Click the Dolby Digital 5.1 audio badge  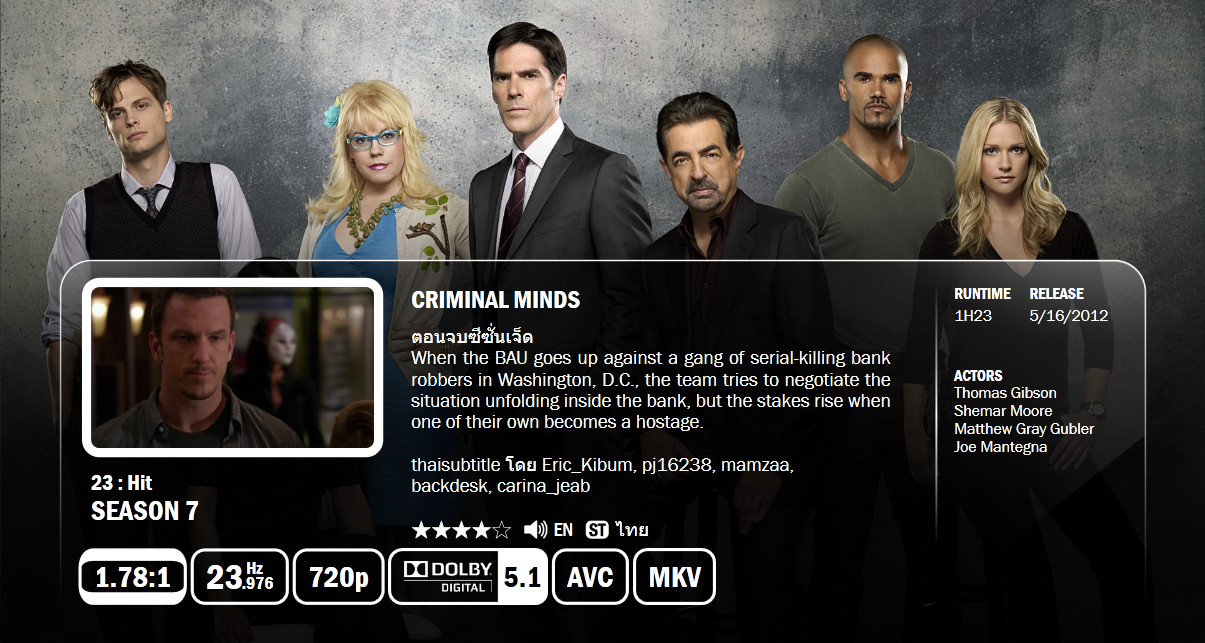pos(468,577)
